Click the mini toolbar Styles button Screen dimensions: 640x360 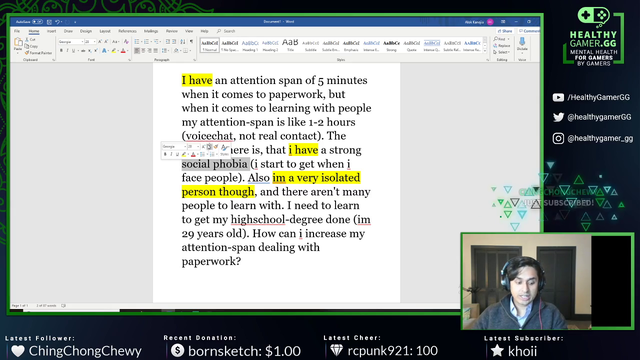tap(225, 150)
